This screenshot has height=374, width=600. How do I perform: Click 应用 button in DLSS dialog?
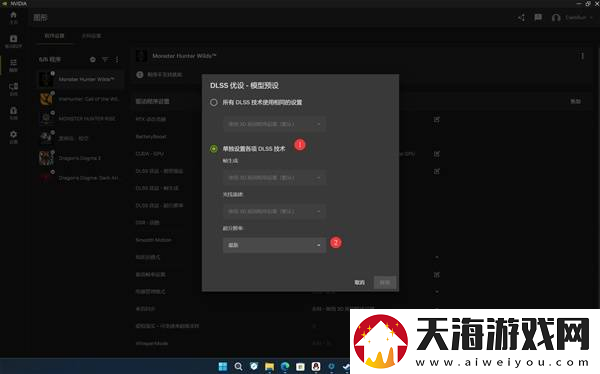tap(385, 283)
